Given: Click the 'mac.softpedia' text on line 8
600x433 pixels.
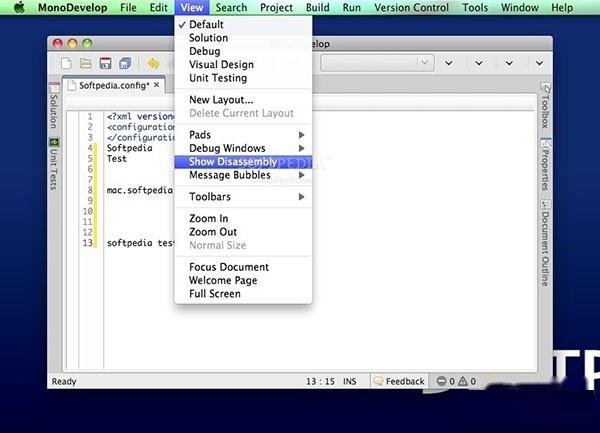Looking at the screenshot, I should tap(140, 190).
